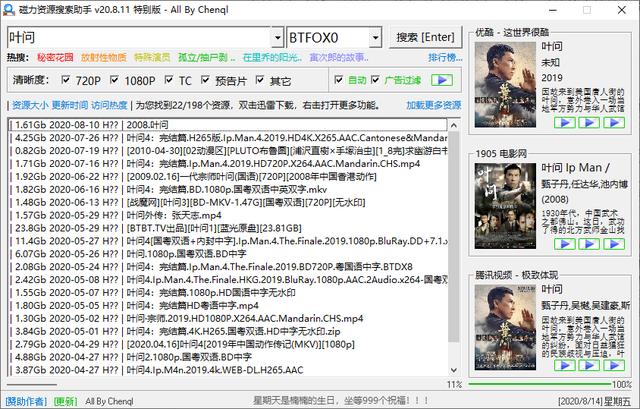Click first play button in 1905 电影网 panel
The image size is (640, 409).
tap(563, 244)
